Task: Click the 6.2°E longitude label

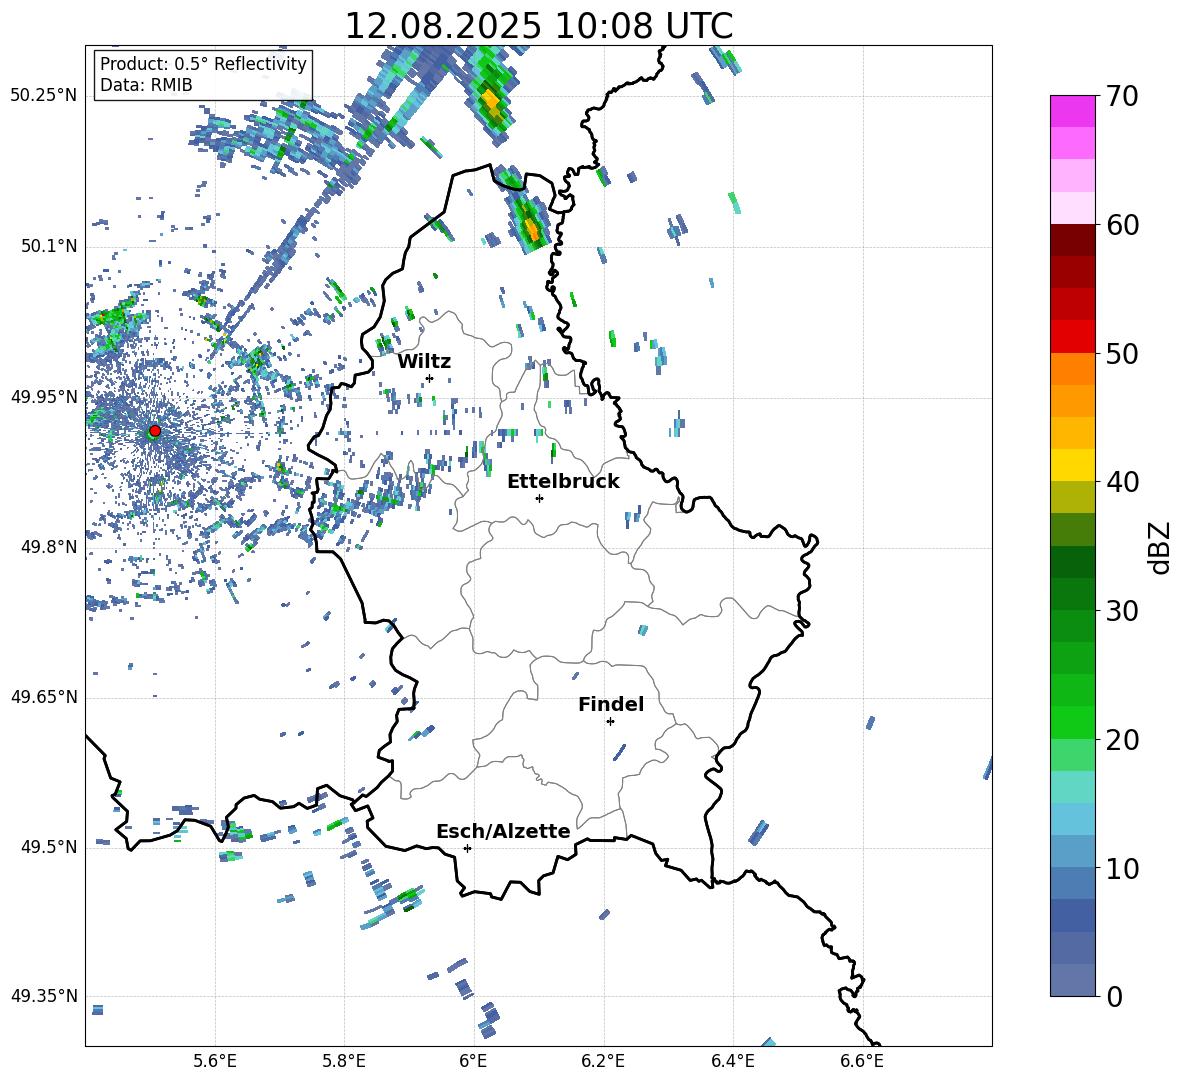Action: tap(603, 1061)
